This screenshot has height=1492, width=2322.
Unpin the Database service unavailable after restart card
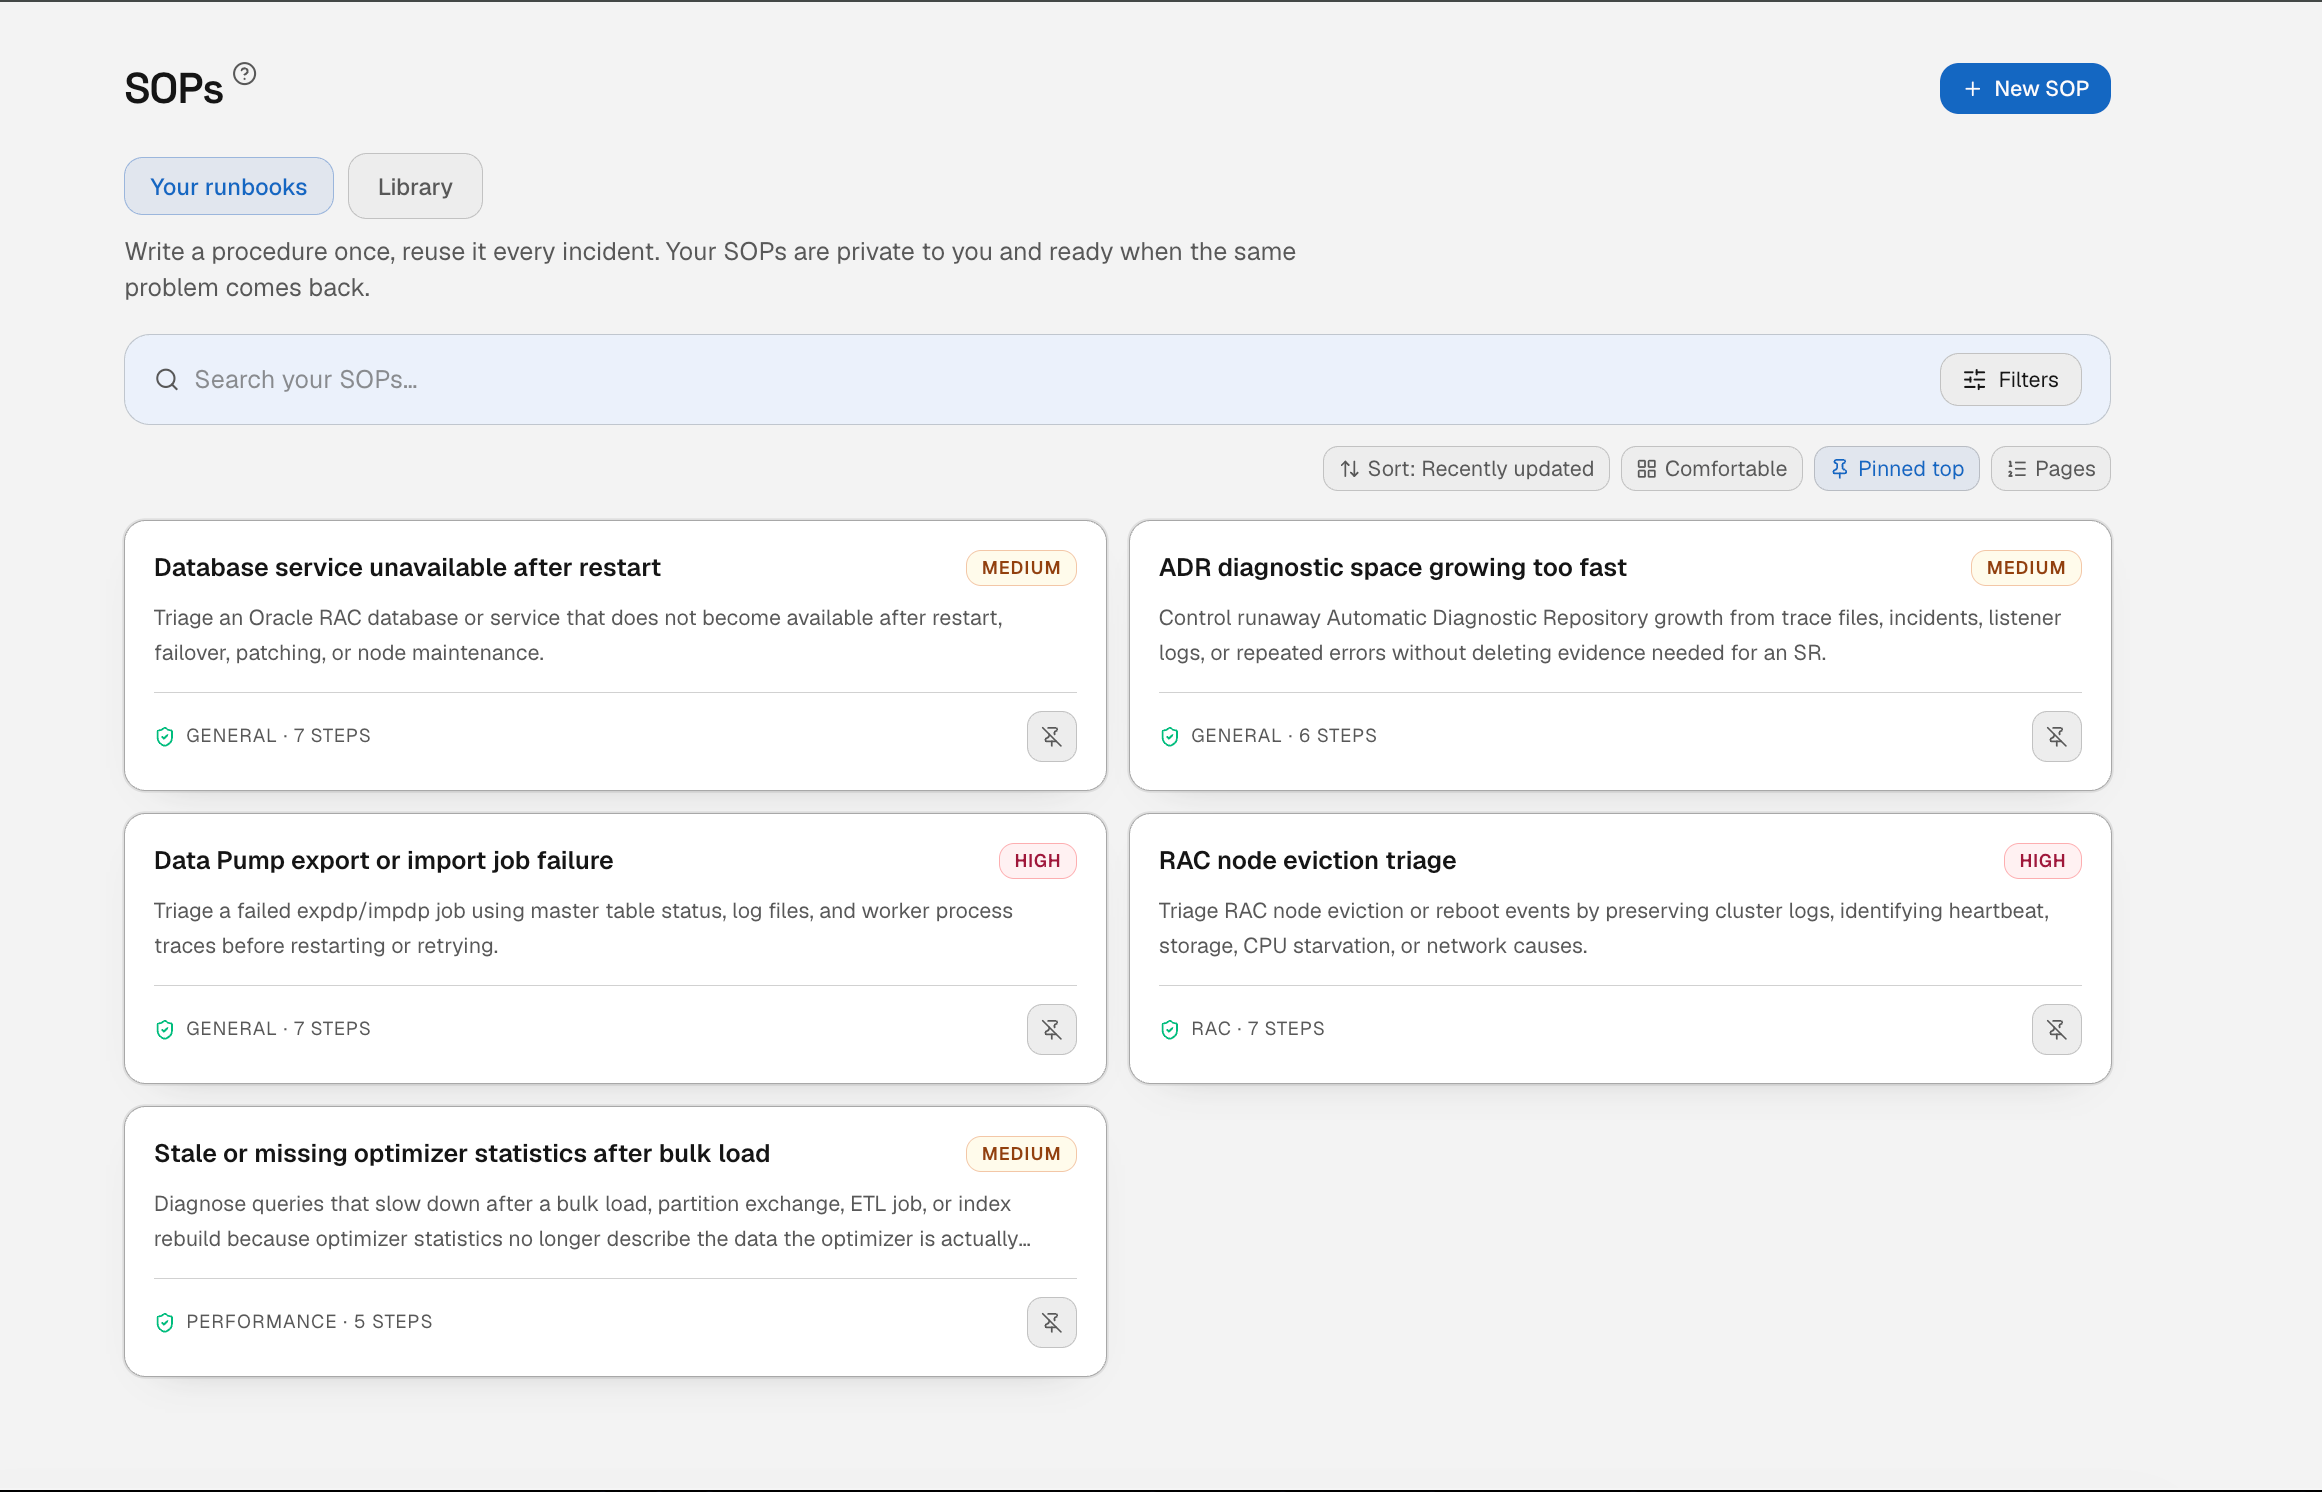[x=1051, y=736]
